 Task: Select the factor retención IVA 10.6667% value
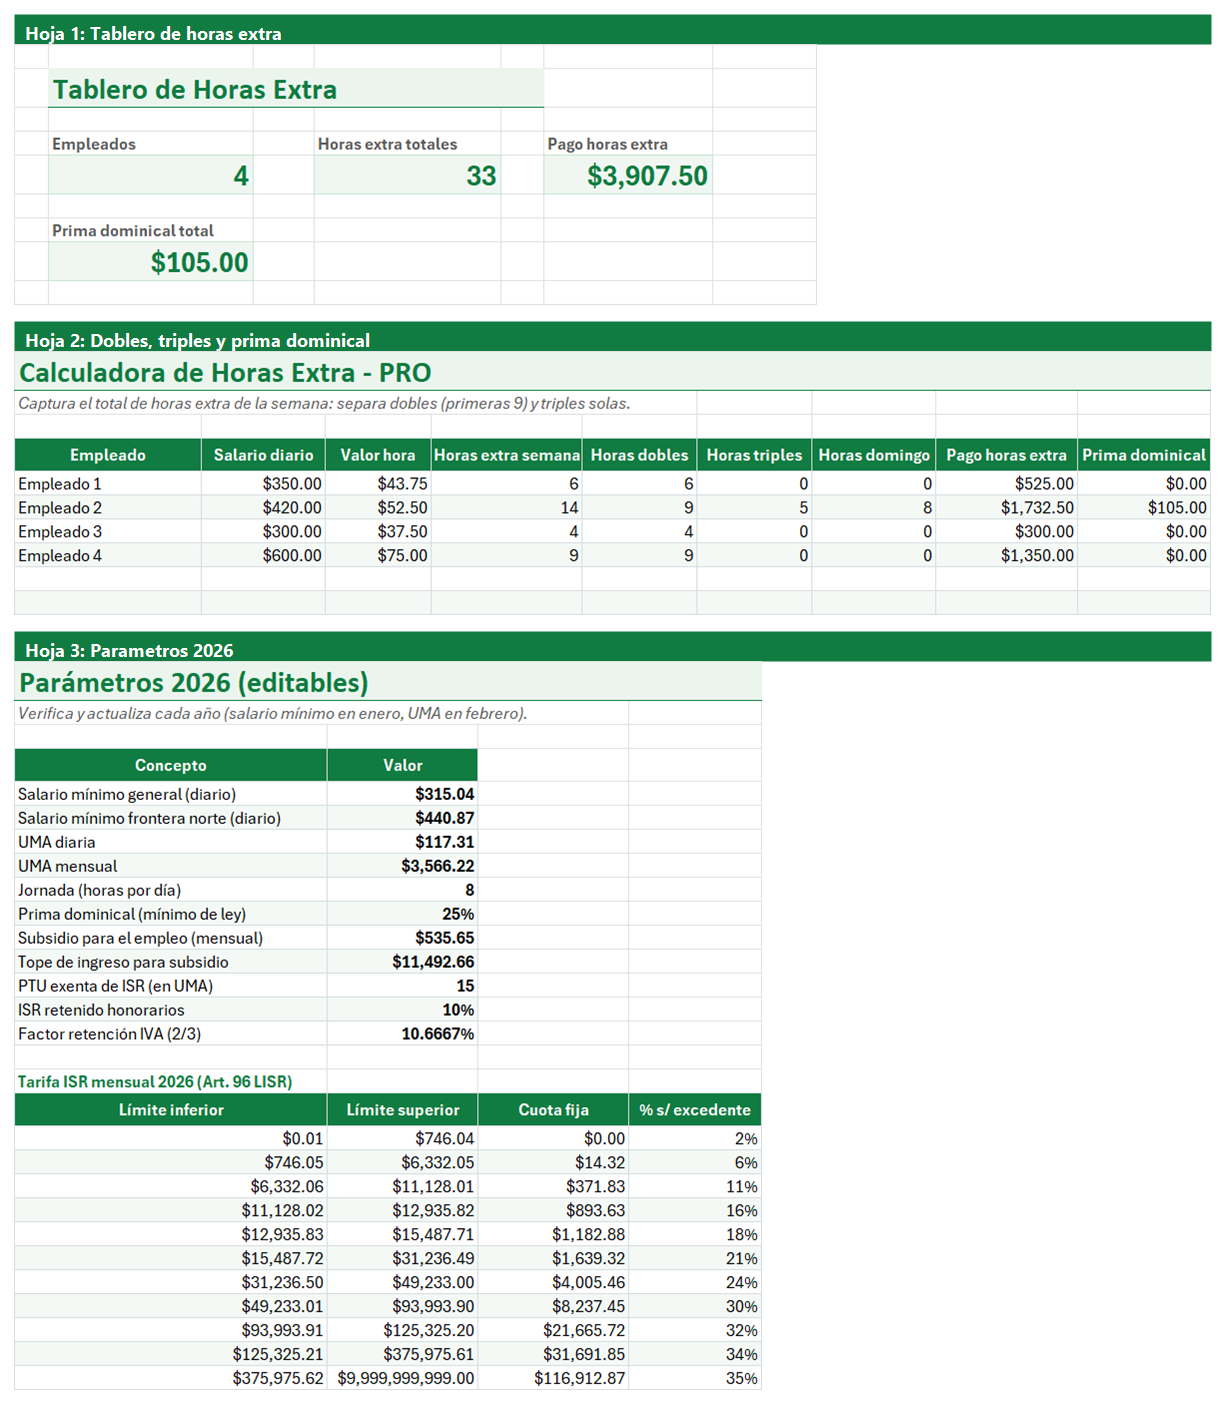coord(402,1034)
